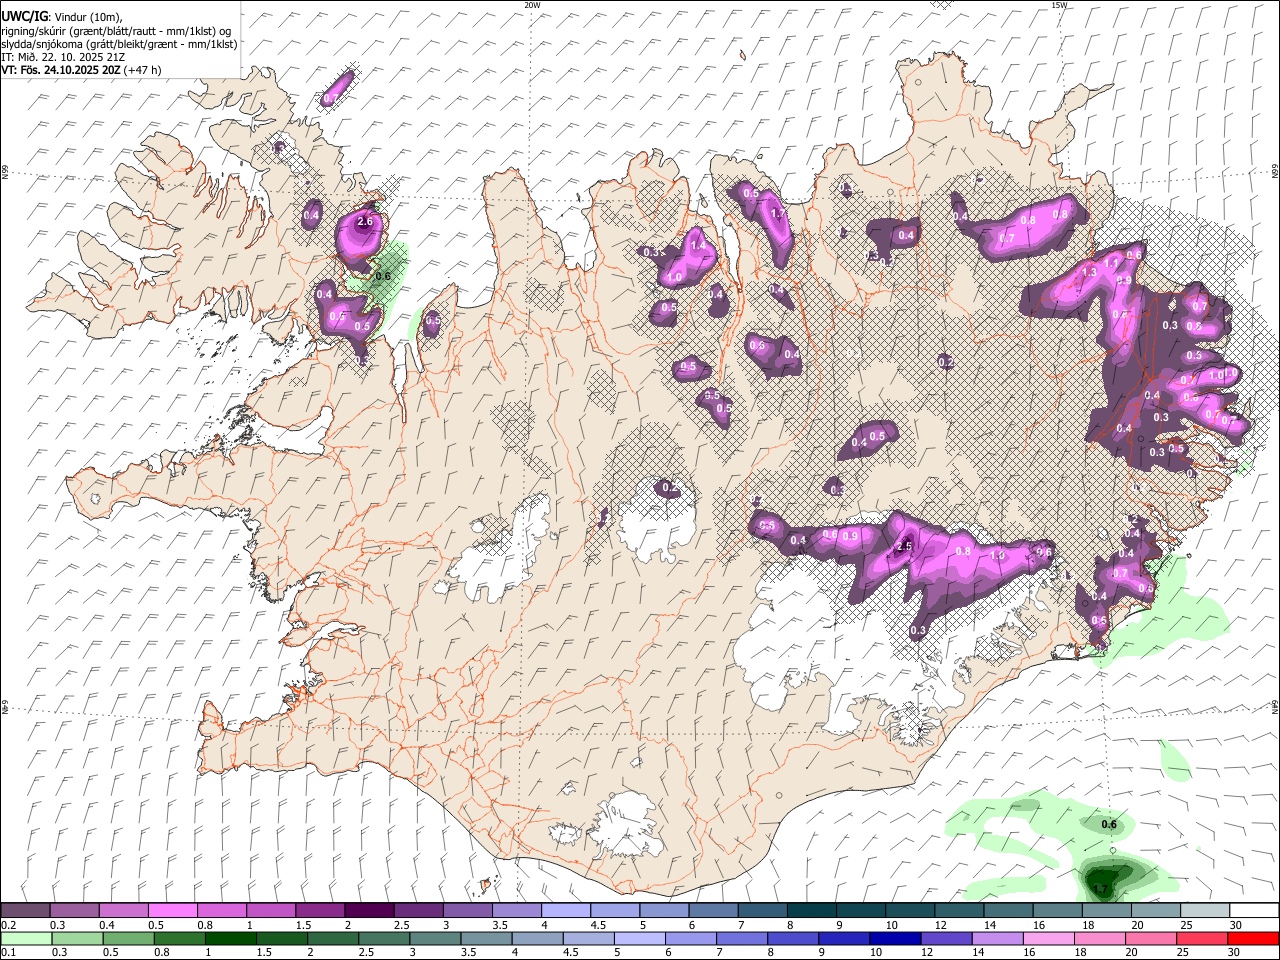The width and height of the screenshot is (1280, 960).
Task: Click the 'VT: Fös. 24.10.2025 20Z (+47 h)' line
Action: [81, 70]
